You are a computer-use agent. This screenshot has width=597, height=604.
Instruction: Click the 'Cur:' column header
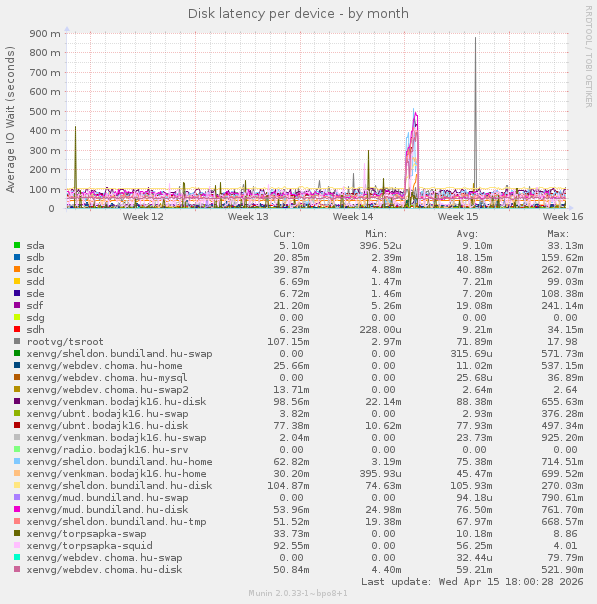tap(284, 234)
